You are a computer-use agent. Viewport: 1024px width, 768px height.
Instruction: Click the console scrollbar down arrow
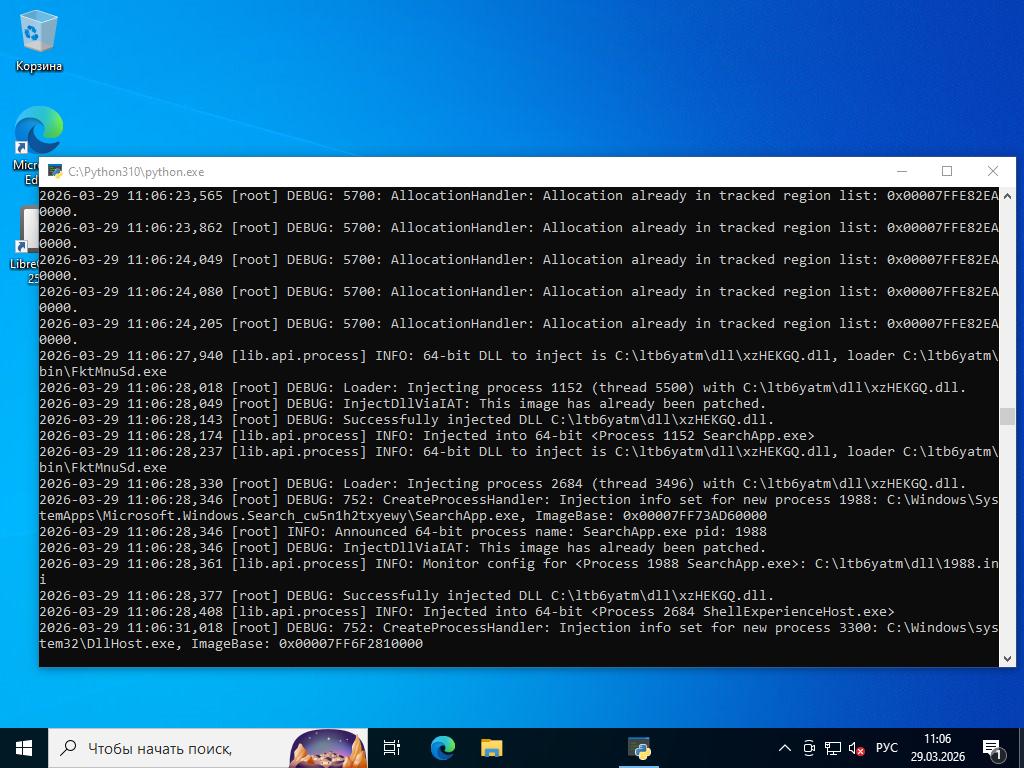(1007, 657)
